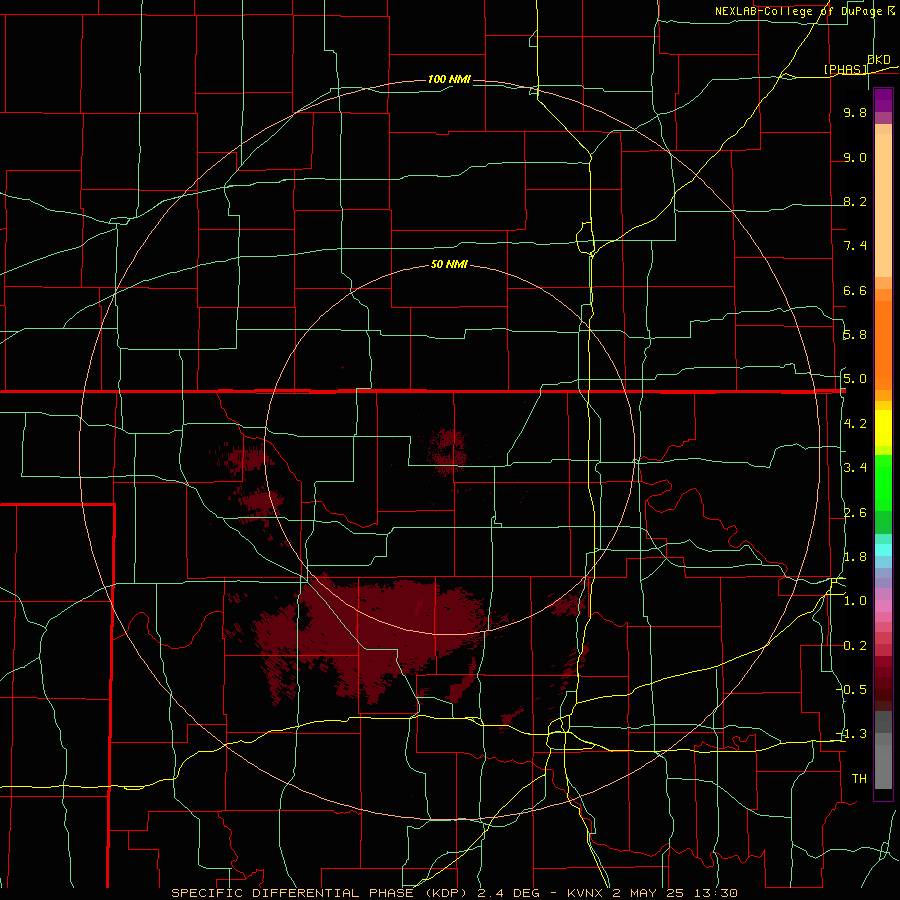Select the 5.0 value on the scale
The width and height of the screenshot is (900, 900).
(x=855, y=379)
